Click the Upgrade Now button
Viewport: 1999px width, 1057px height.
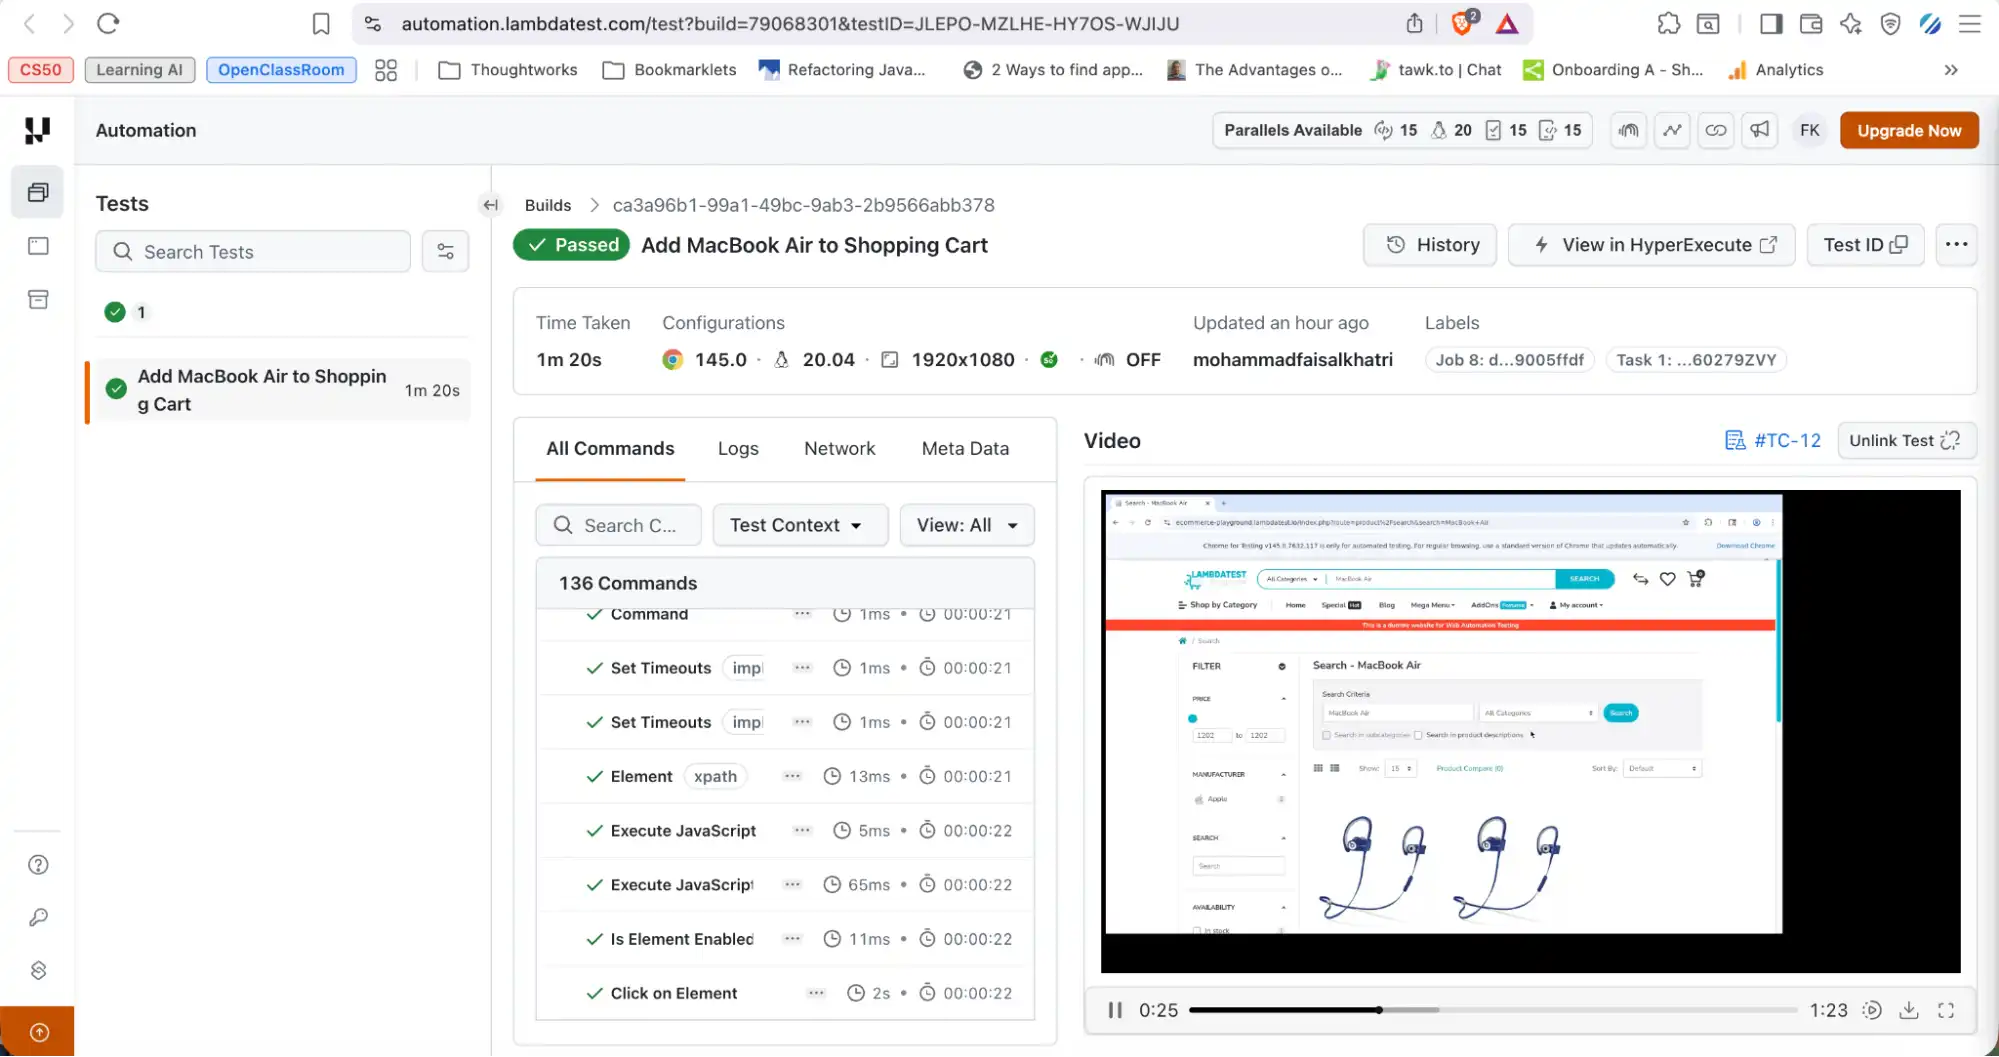coord(1909,131)
